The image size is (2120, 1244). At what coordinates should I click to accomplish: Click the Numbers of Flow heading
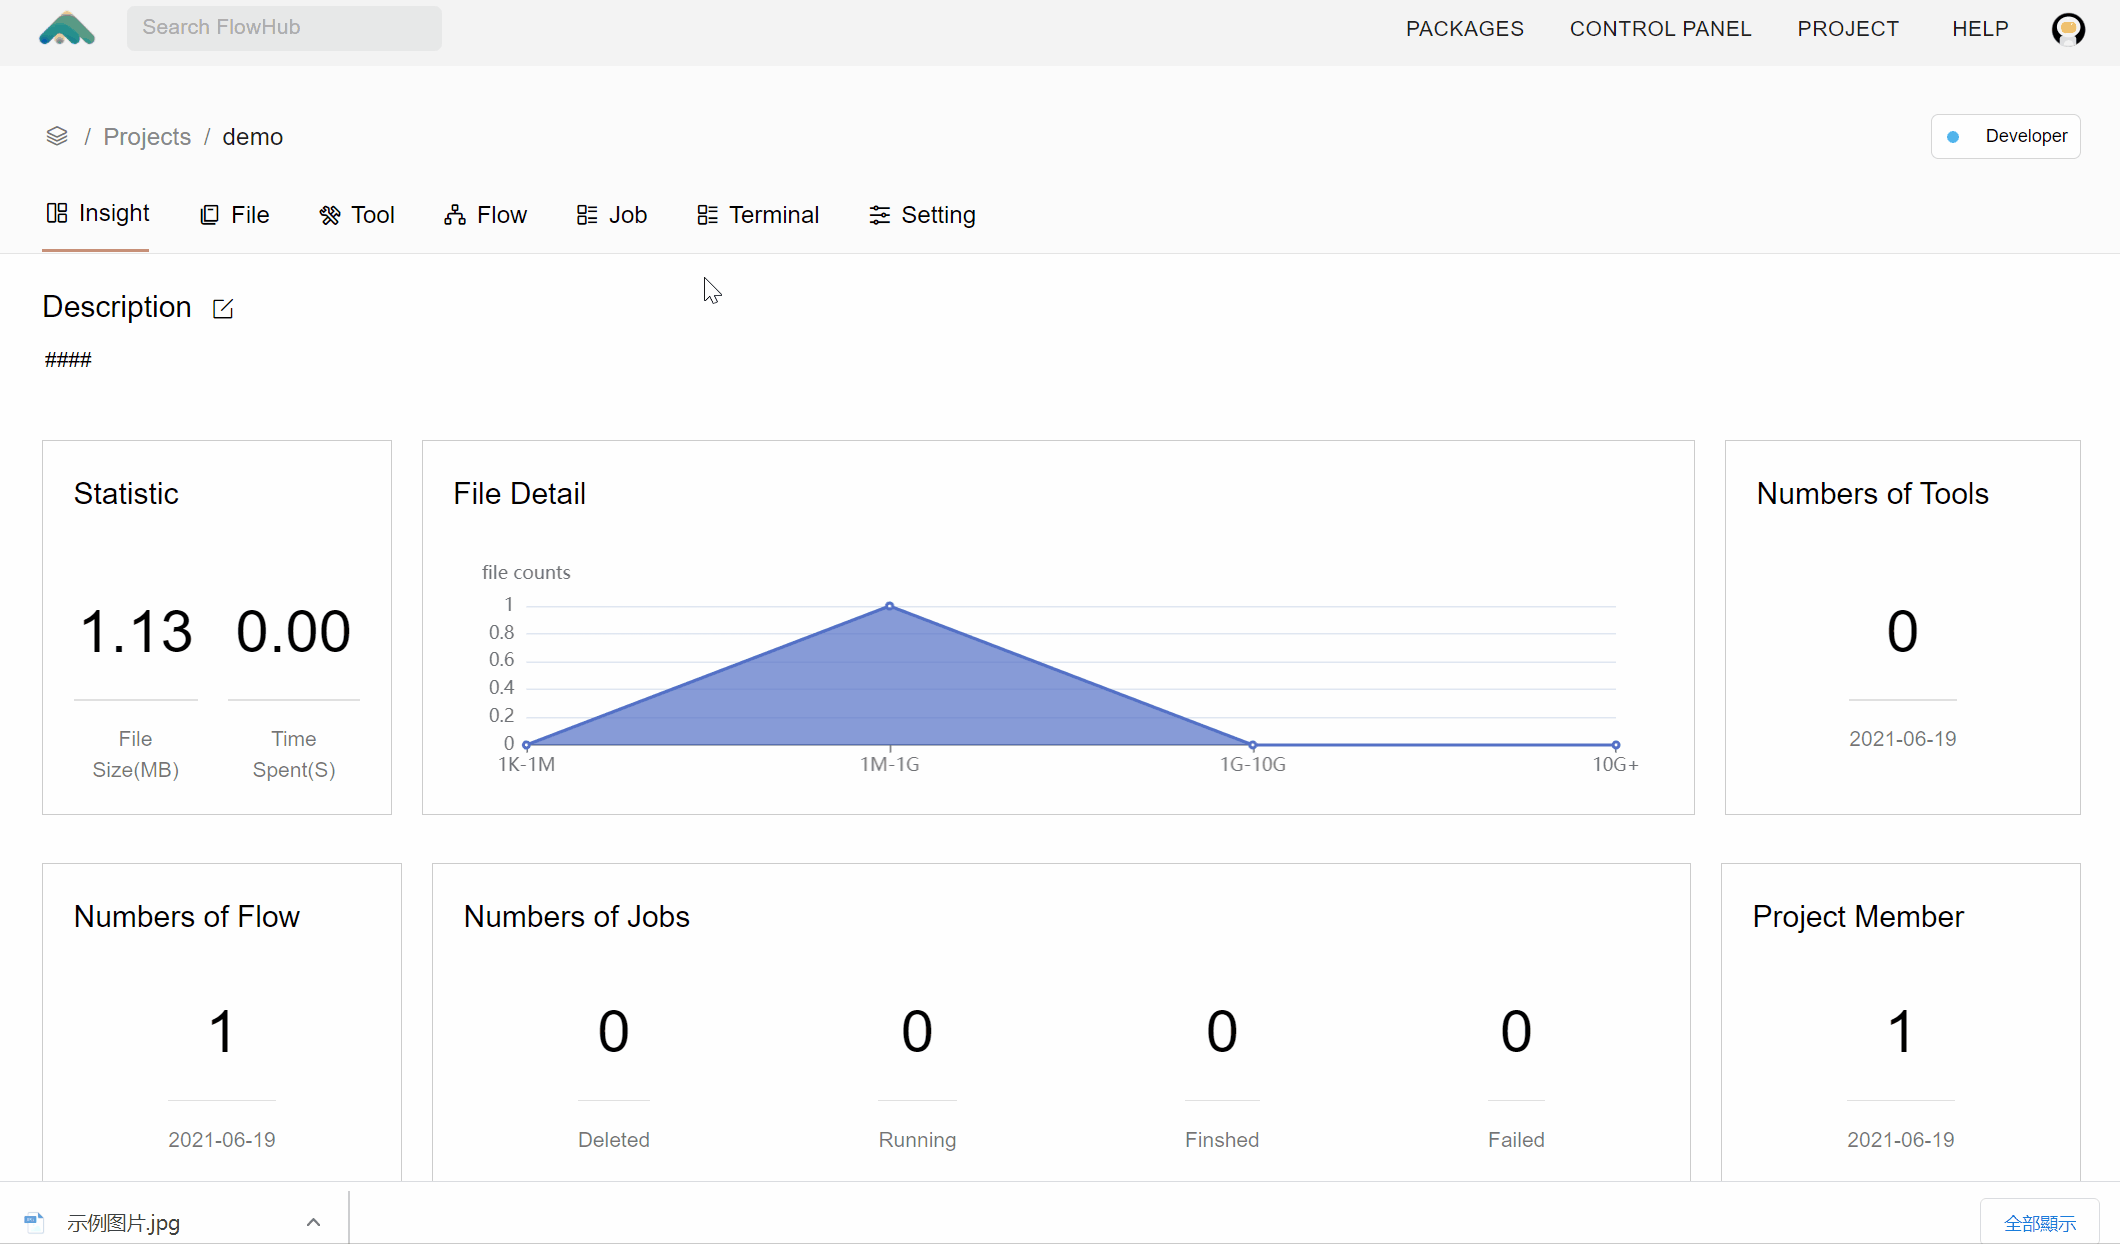pyautogui.click(x=187, y=917)
